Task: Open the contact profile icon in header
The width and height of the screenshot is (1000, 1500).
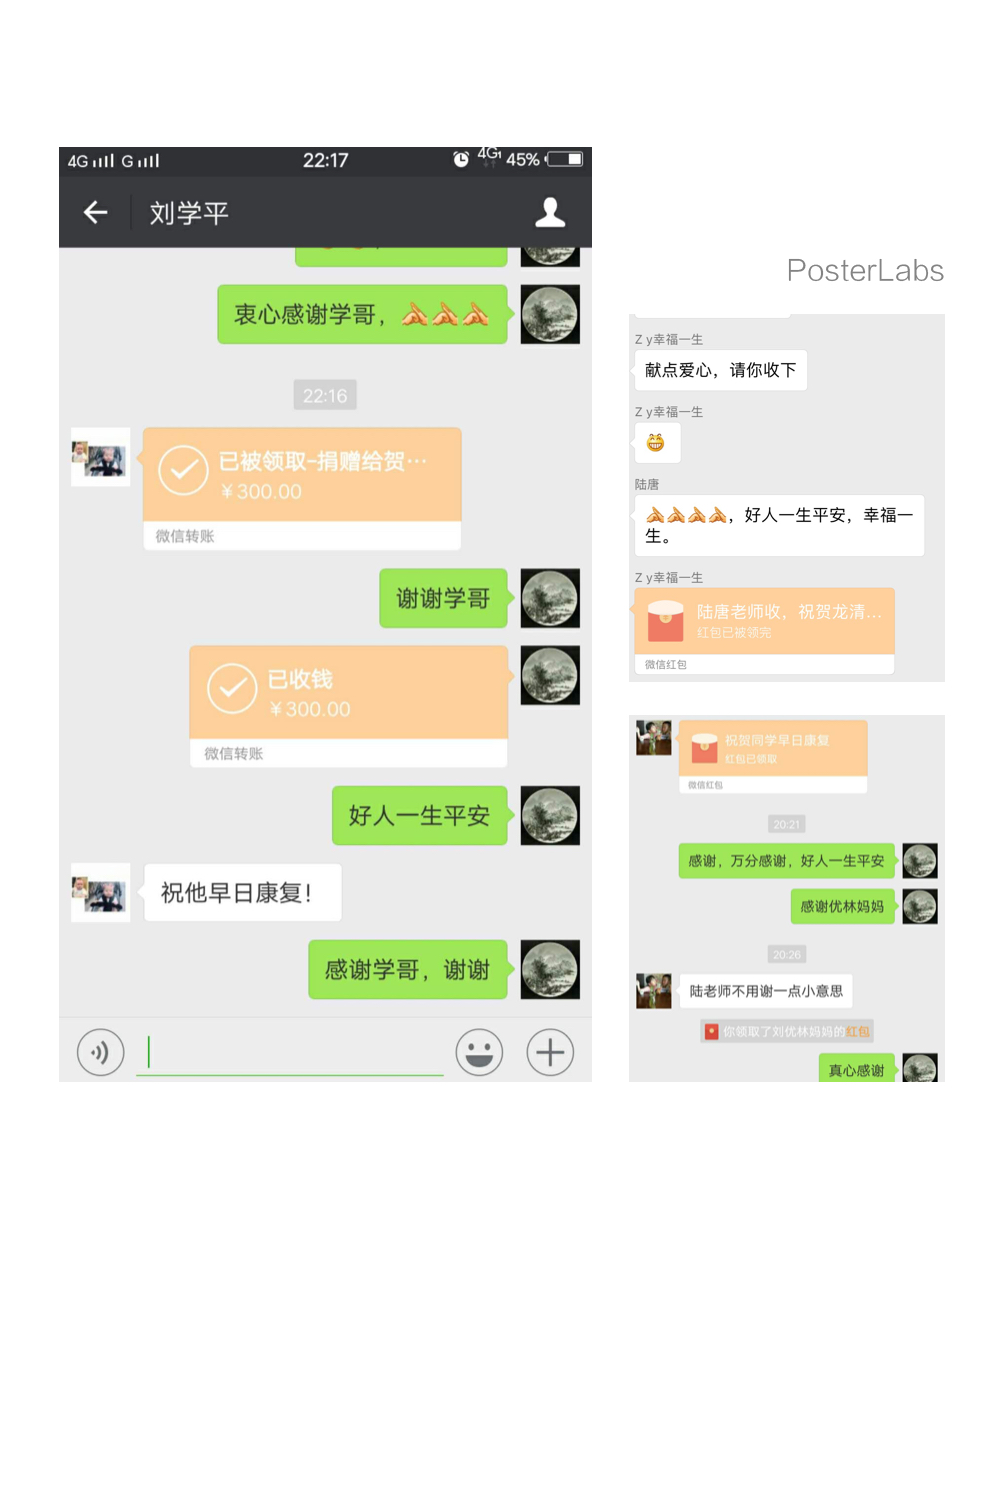Action: click(550, 212)
